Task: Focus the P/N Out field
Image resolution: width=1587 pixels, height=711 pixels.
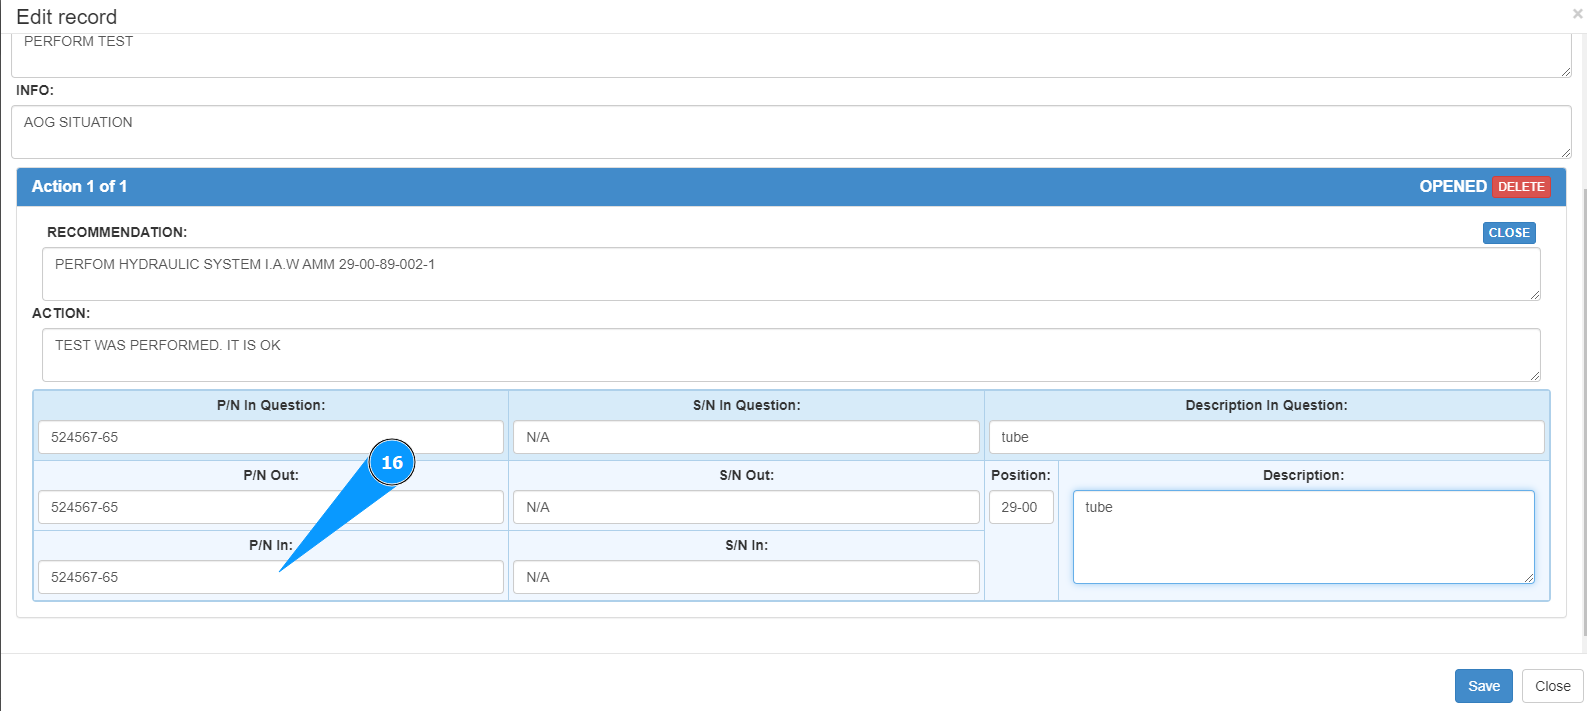Action: click(271, 507)
